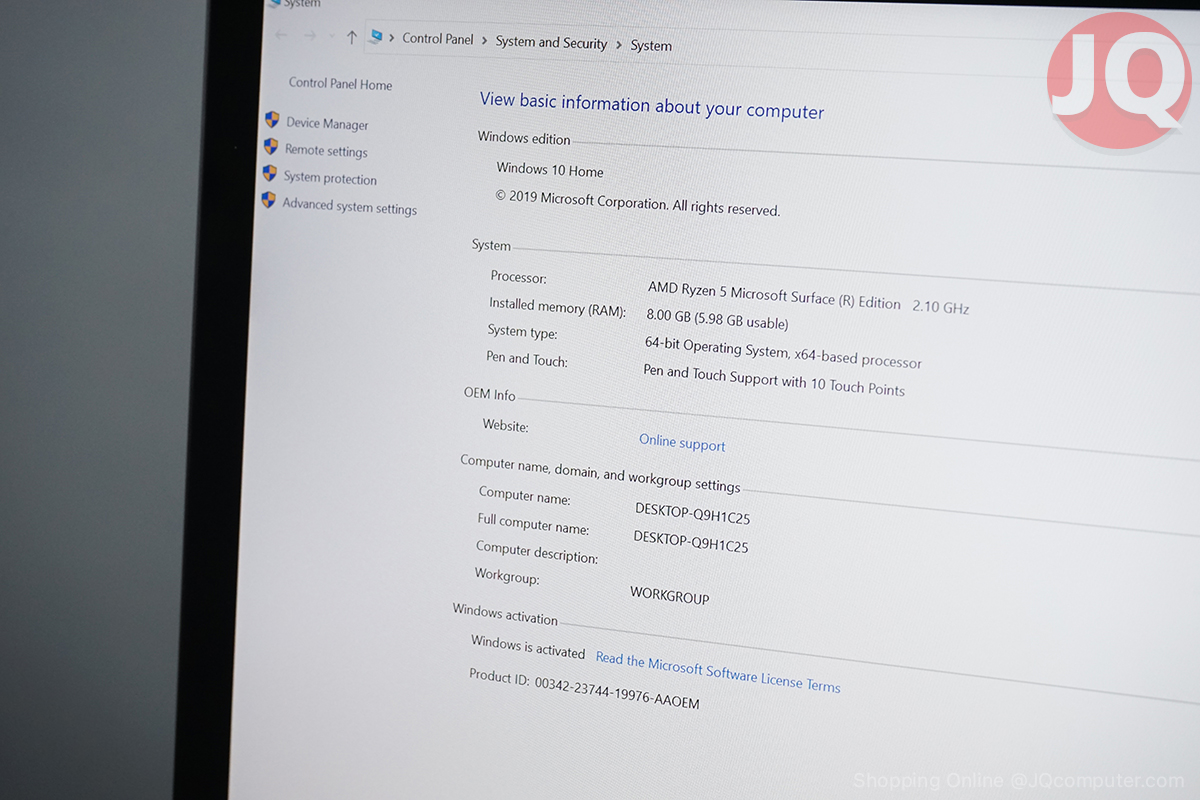Click the Windows activation section header
Image resolution: width=1200 pixels, height=800 pixels.
coord(505,614)
